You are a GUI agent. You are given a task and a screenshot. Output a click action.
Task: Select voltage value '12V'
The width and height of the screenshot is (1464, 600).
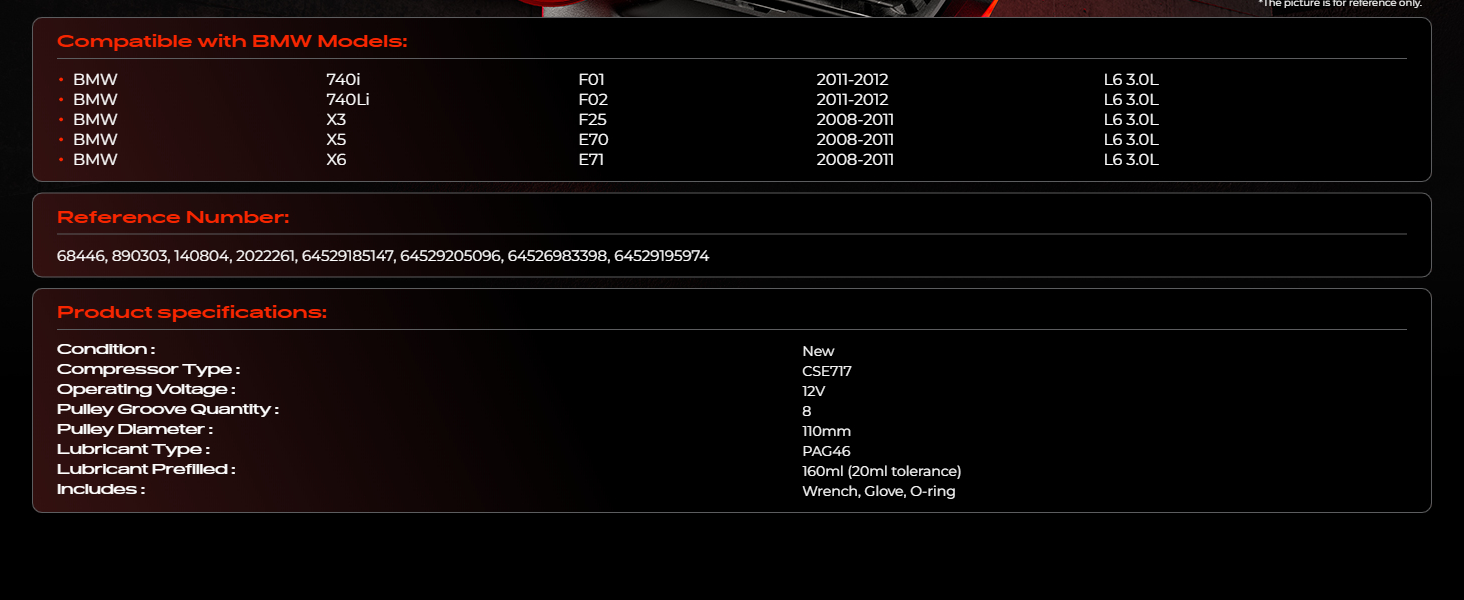pos(814,391)
